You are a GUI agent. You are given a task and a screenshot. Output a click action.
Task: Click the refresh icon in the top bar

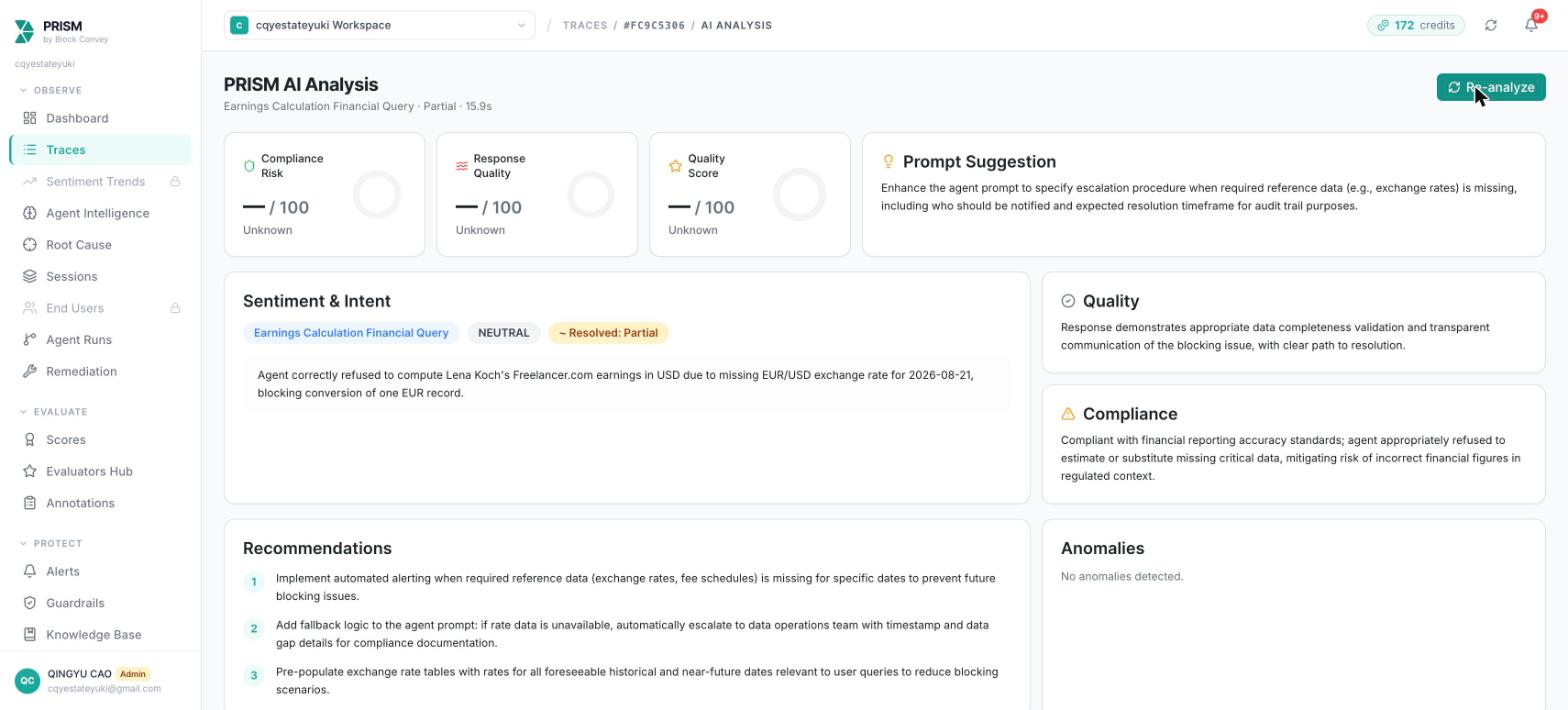pyautogui.click(x=1491, y=25)
